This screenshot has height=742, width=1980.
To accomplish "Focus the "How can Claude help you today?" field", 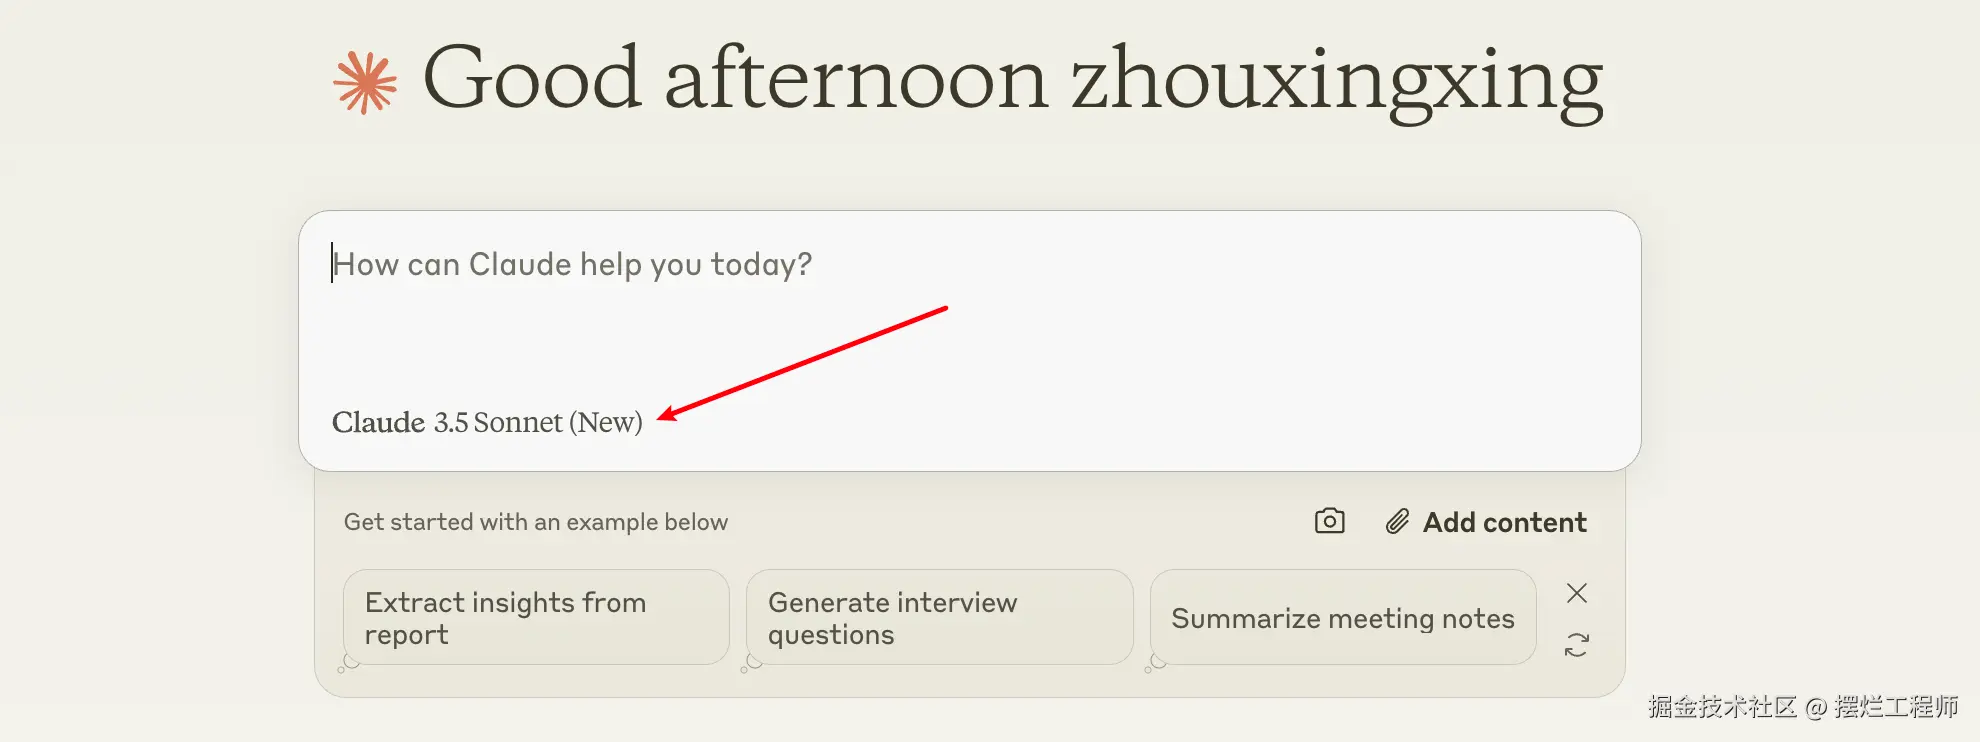I will (968, 300).
